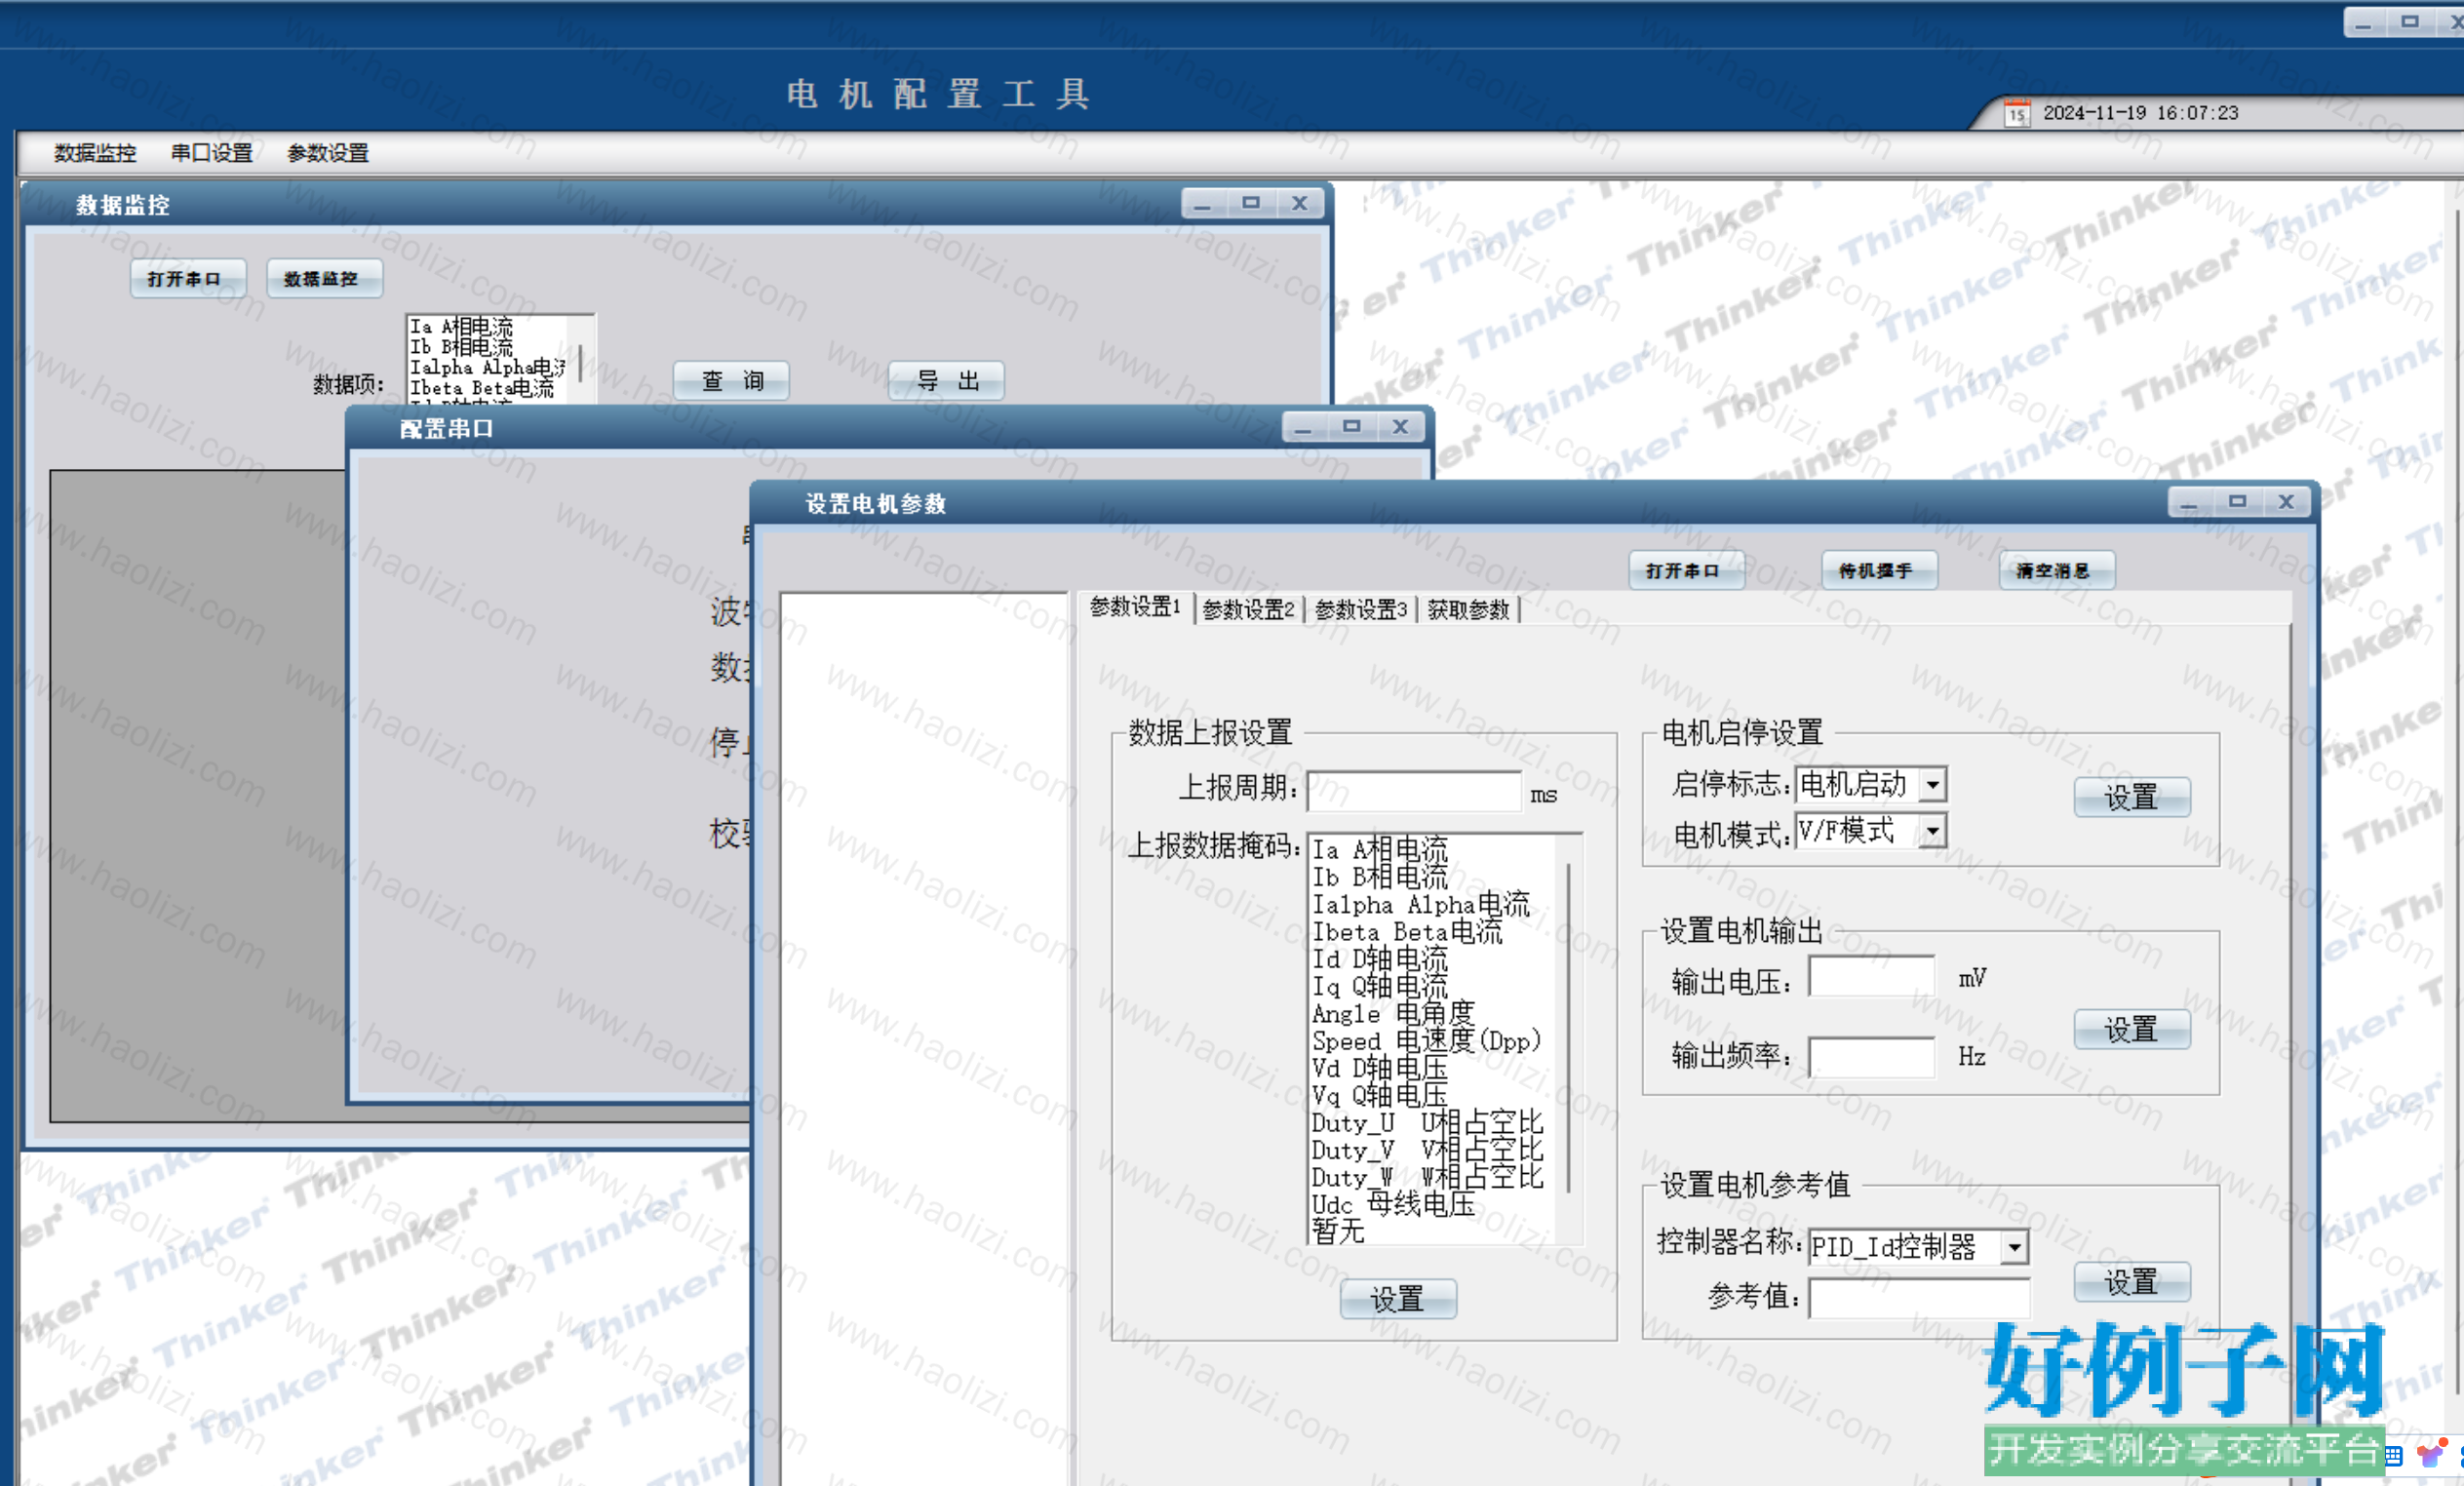This screenshot has width=2464, height=1486.
Task: Select 'Speed 电速度(Dpp)' in mask list
Action: 1427,1041
